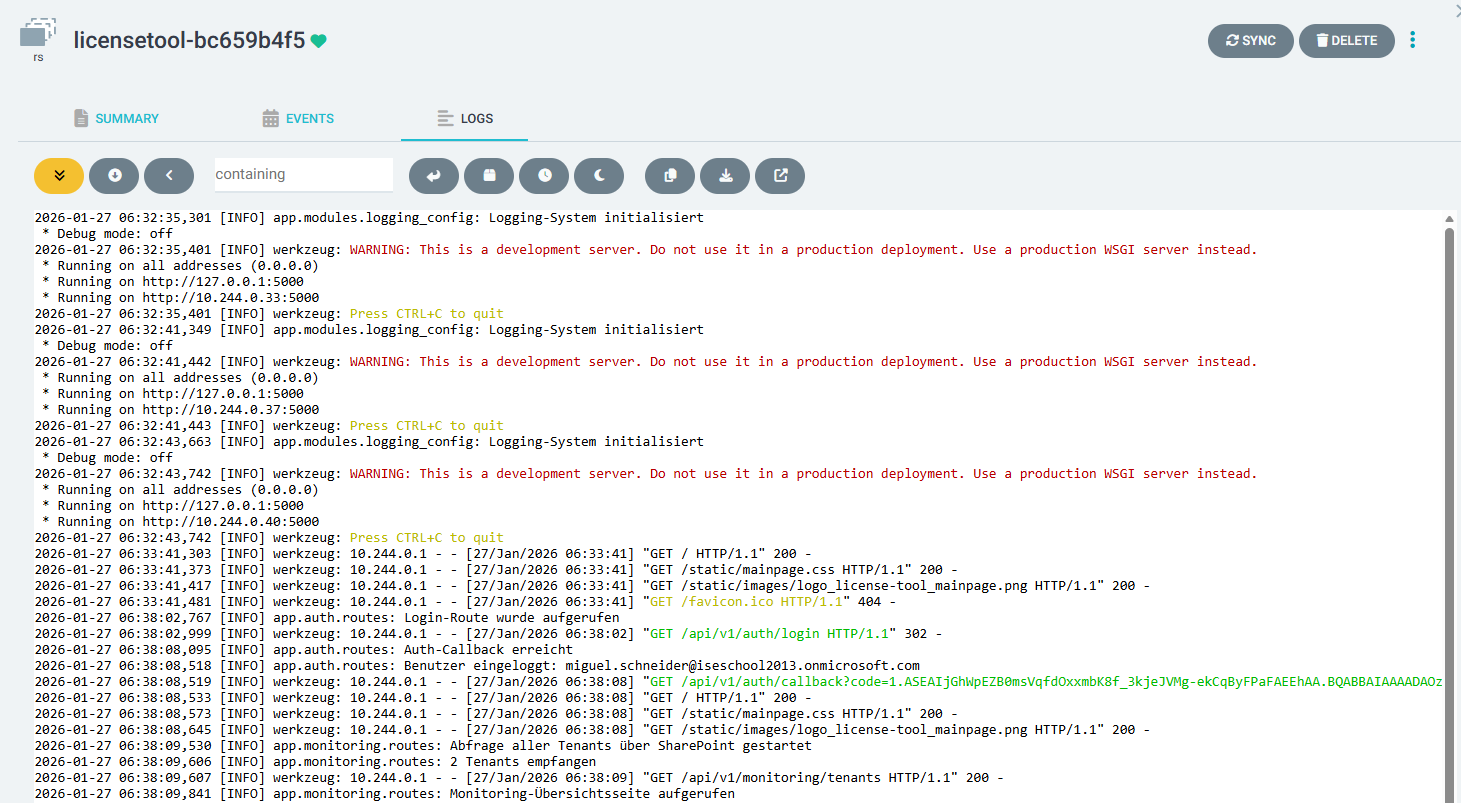The width and height of the screenshot is (1461, 803).
Task: Open the SUMMARY tab
Action: [x=116, y=118]
